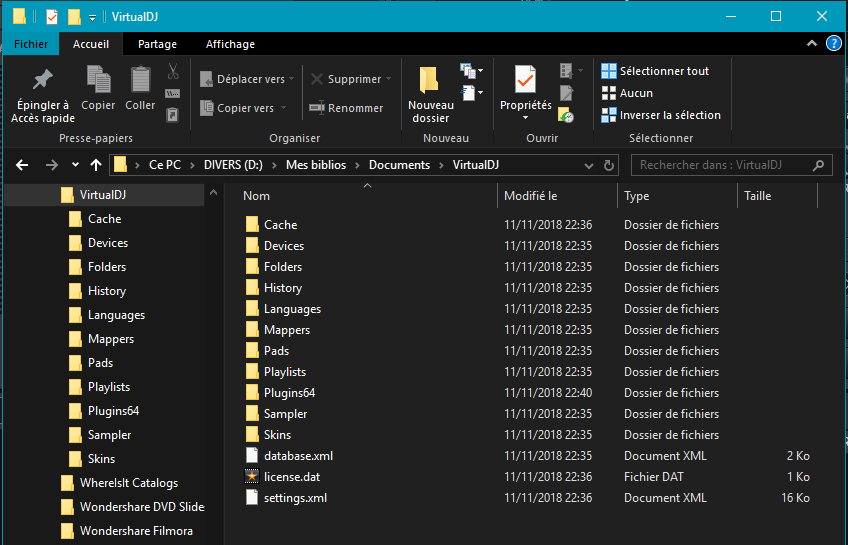The width and height of the screenshot is (848, 545).
Task: Click the Coller paste icon
Action: coord(141,88)
